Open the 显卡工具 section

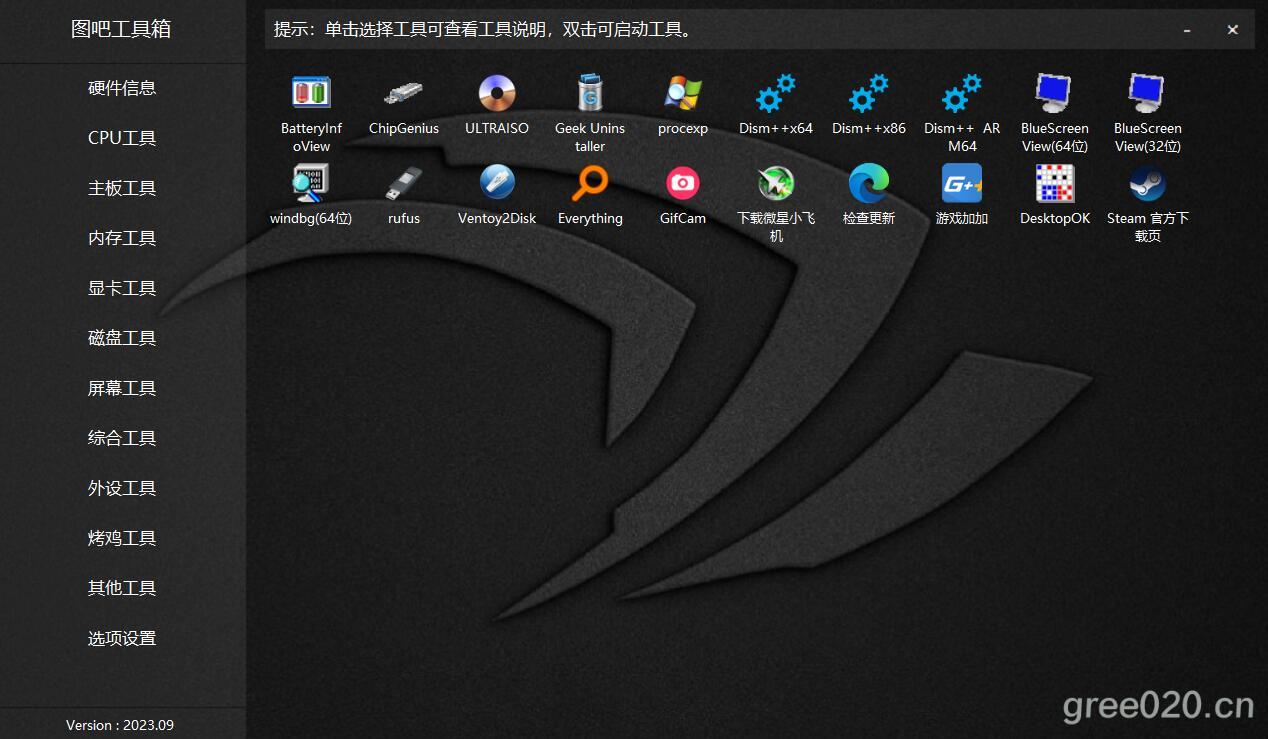(122, 288)
